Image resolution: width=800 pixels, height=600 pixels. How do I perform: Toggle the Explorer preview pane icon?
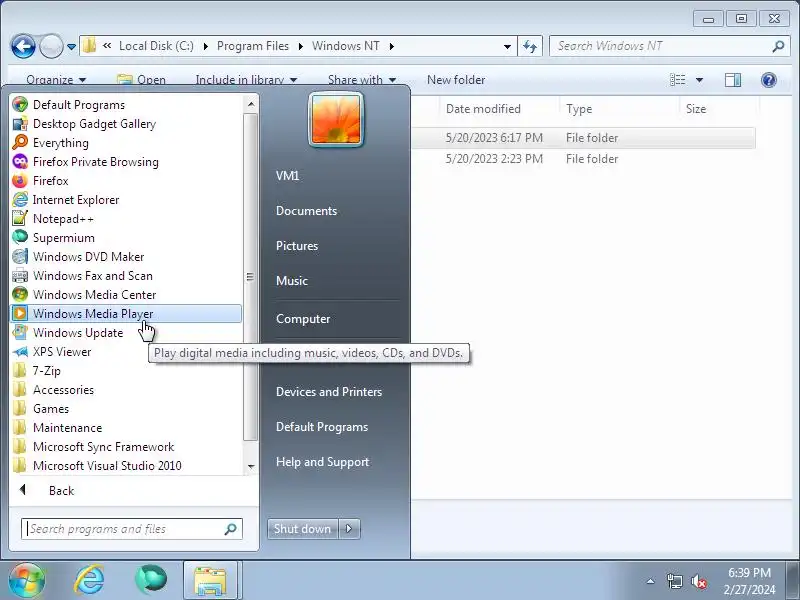pos(733,80)
